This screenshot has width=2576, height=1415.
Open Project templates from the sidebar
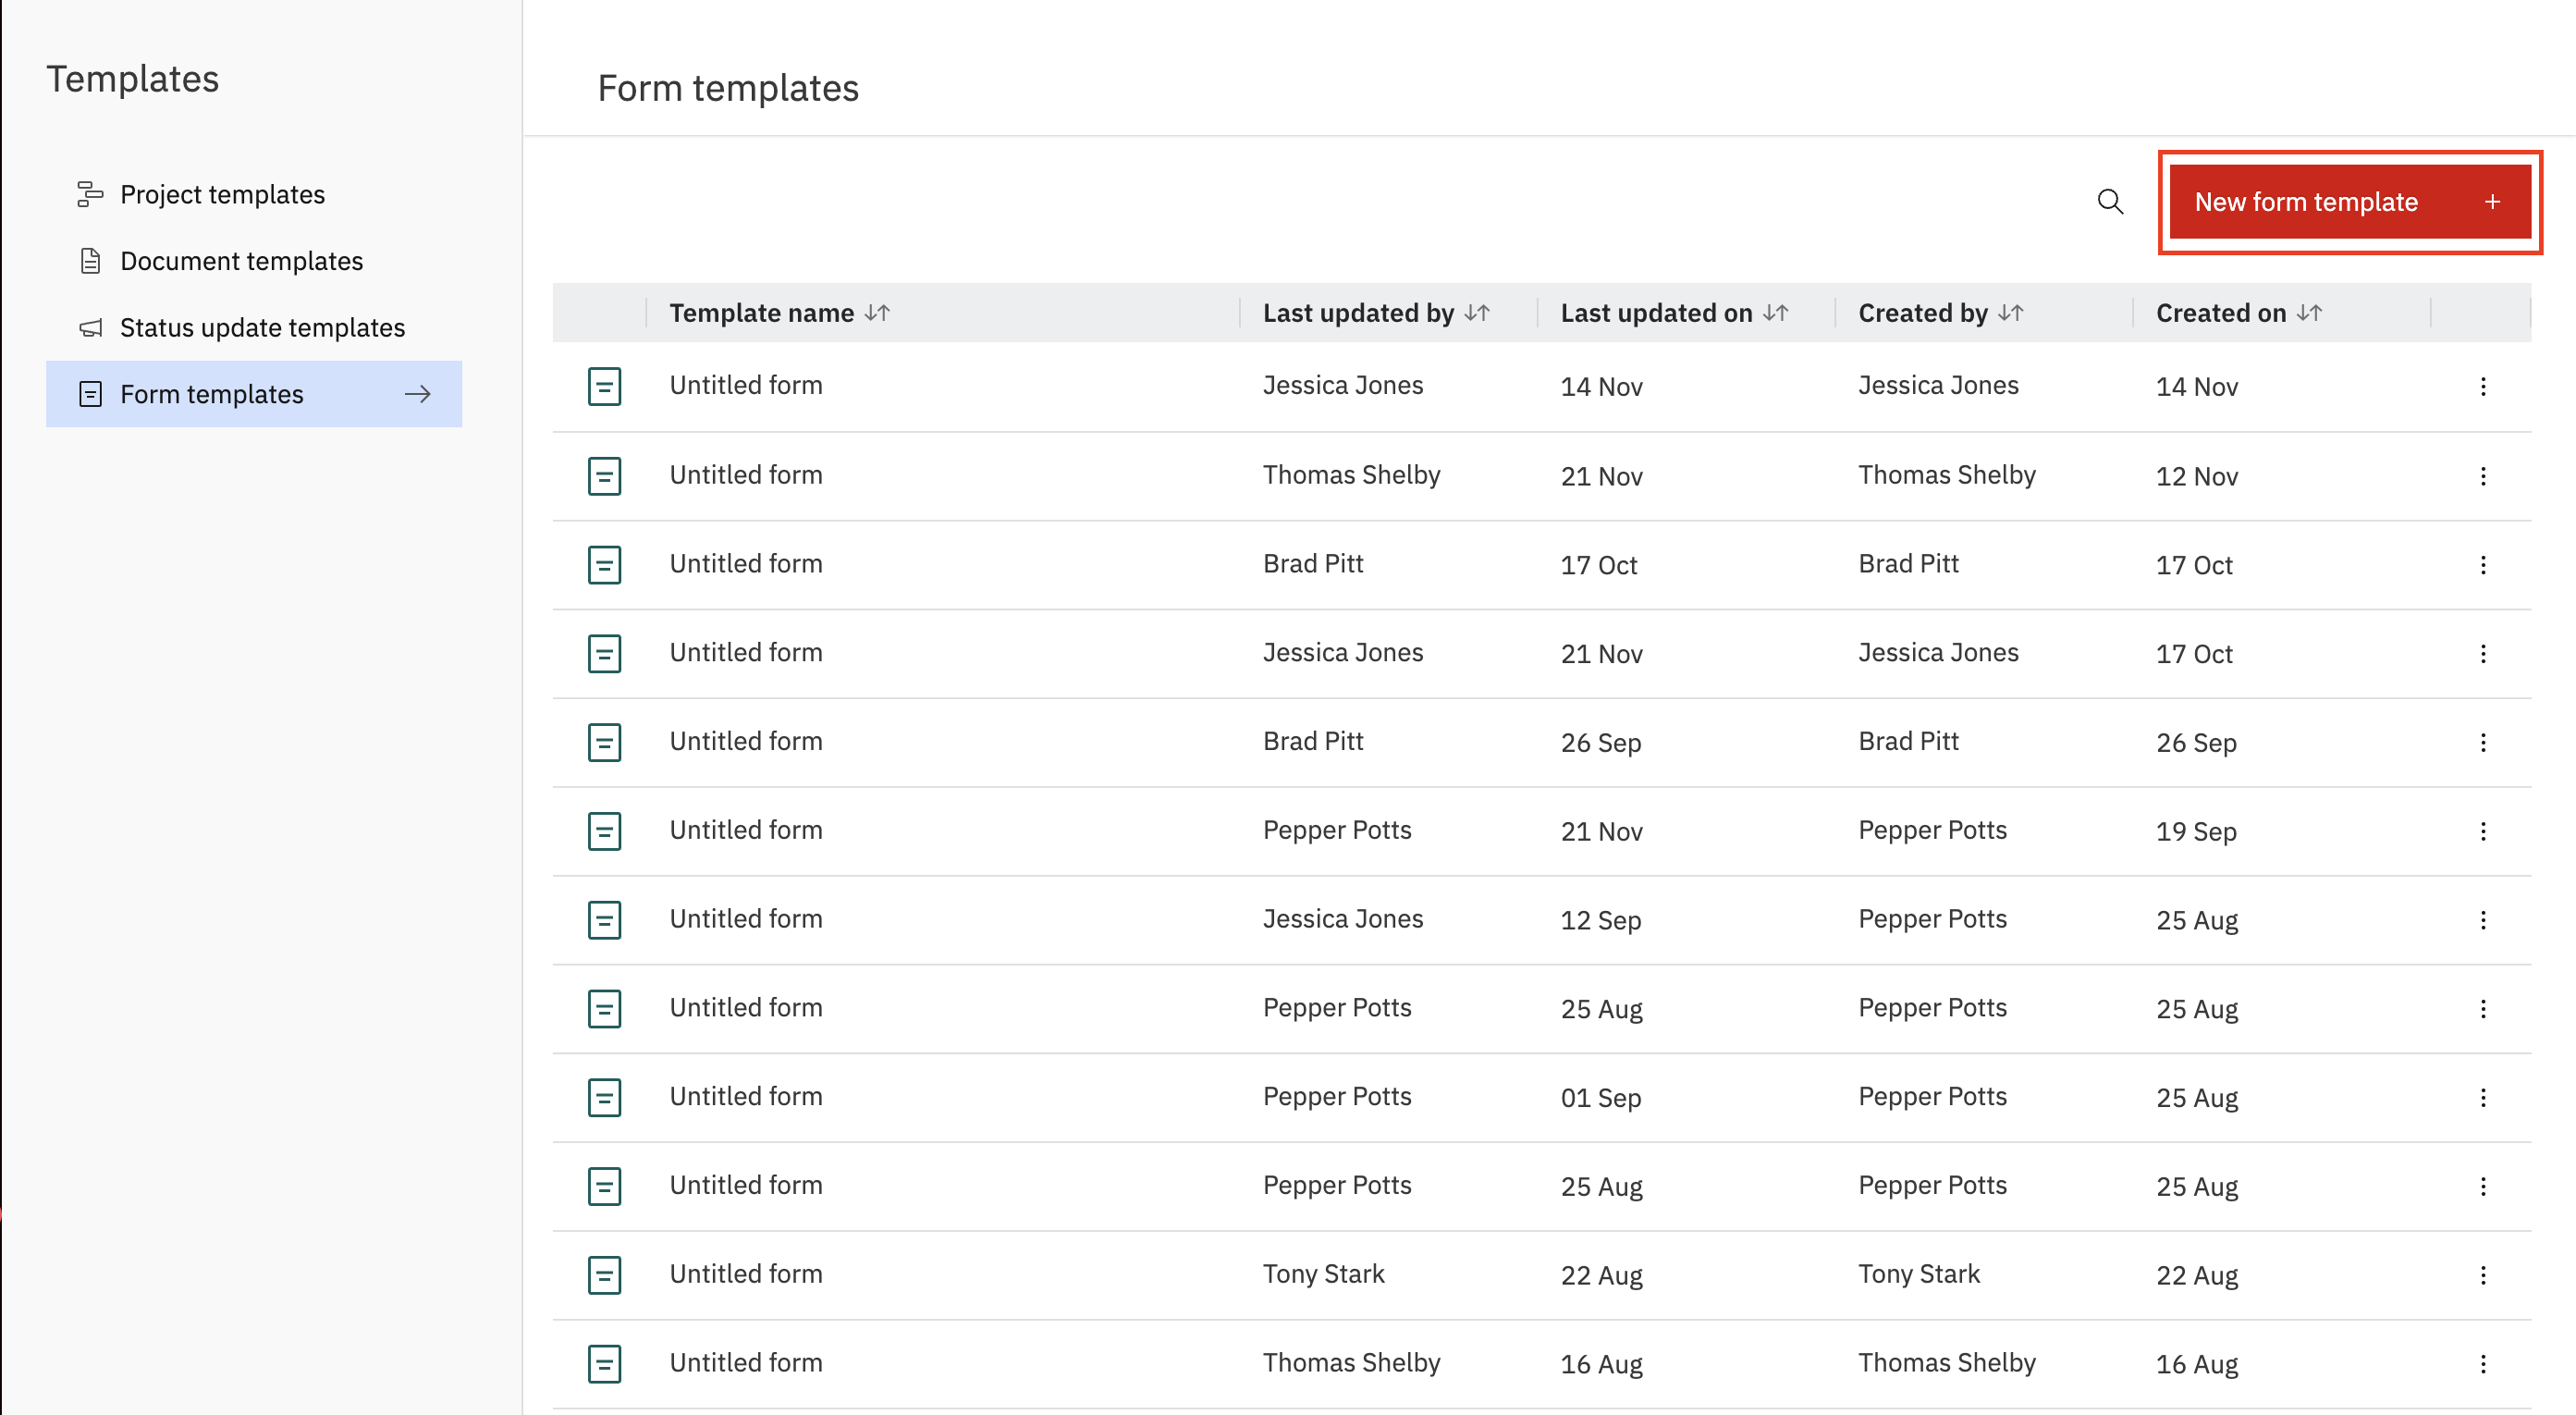tap(222, 194)
